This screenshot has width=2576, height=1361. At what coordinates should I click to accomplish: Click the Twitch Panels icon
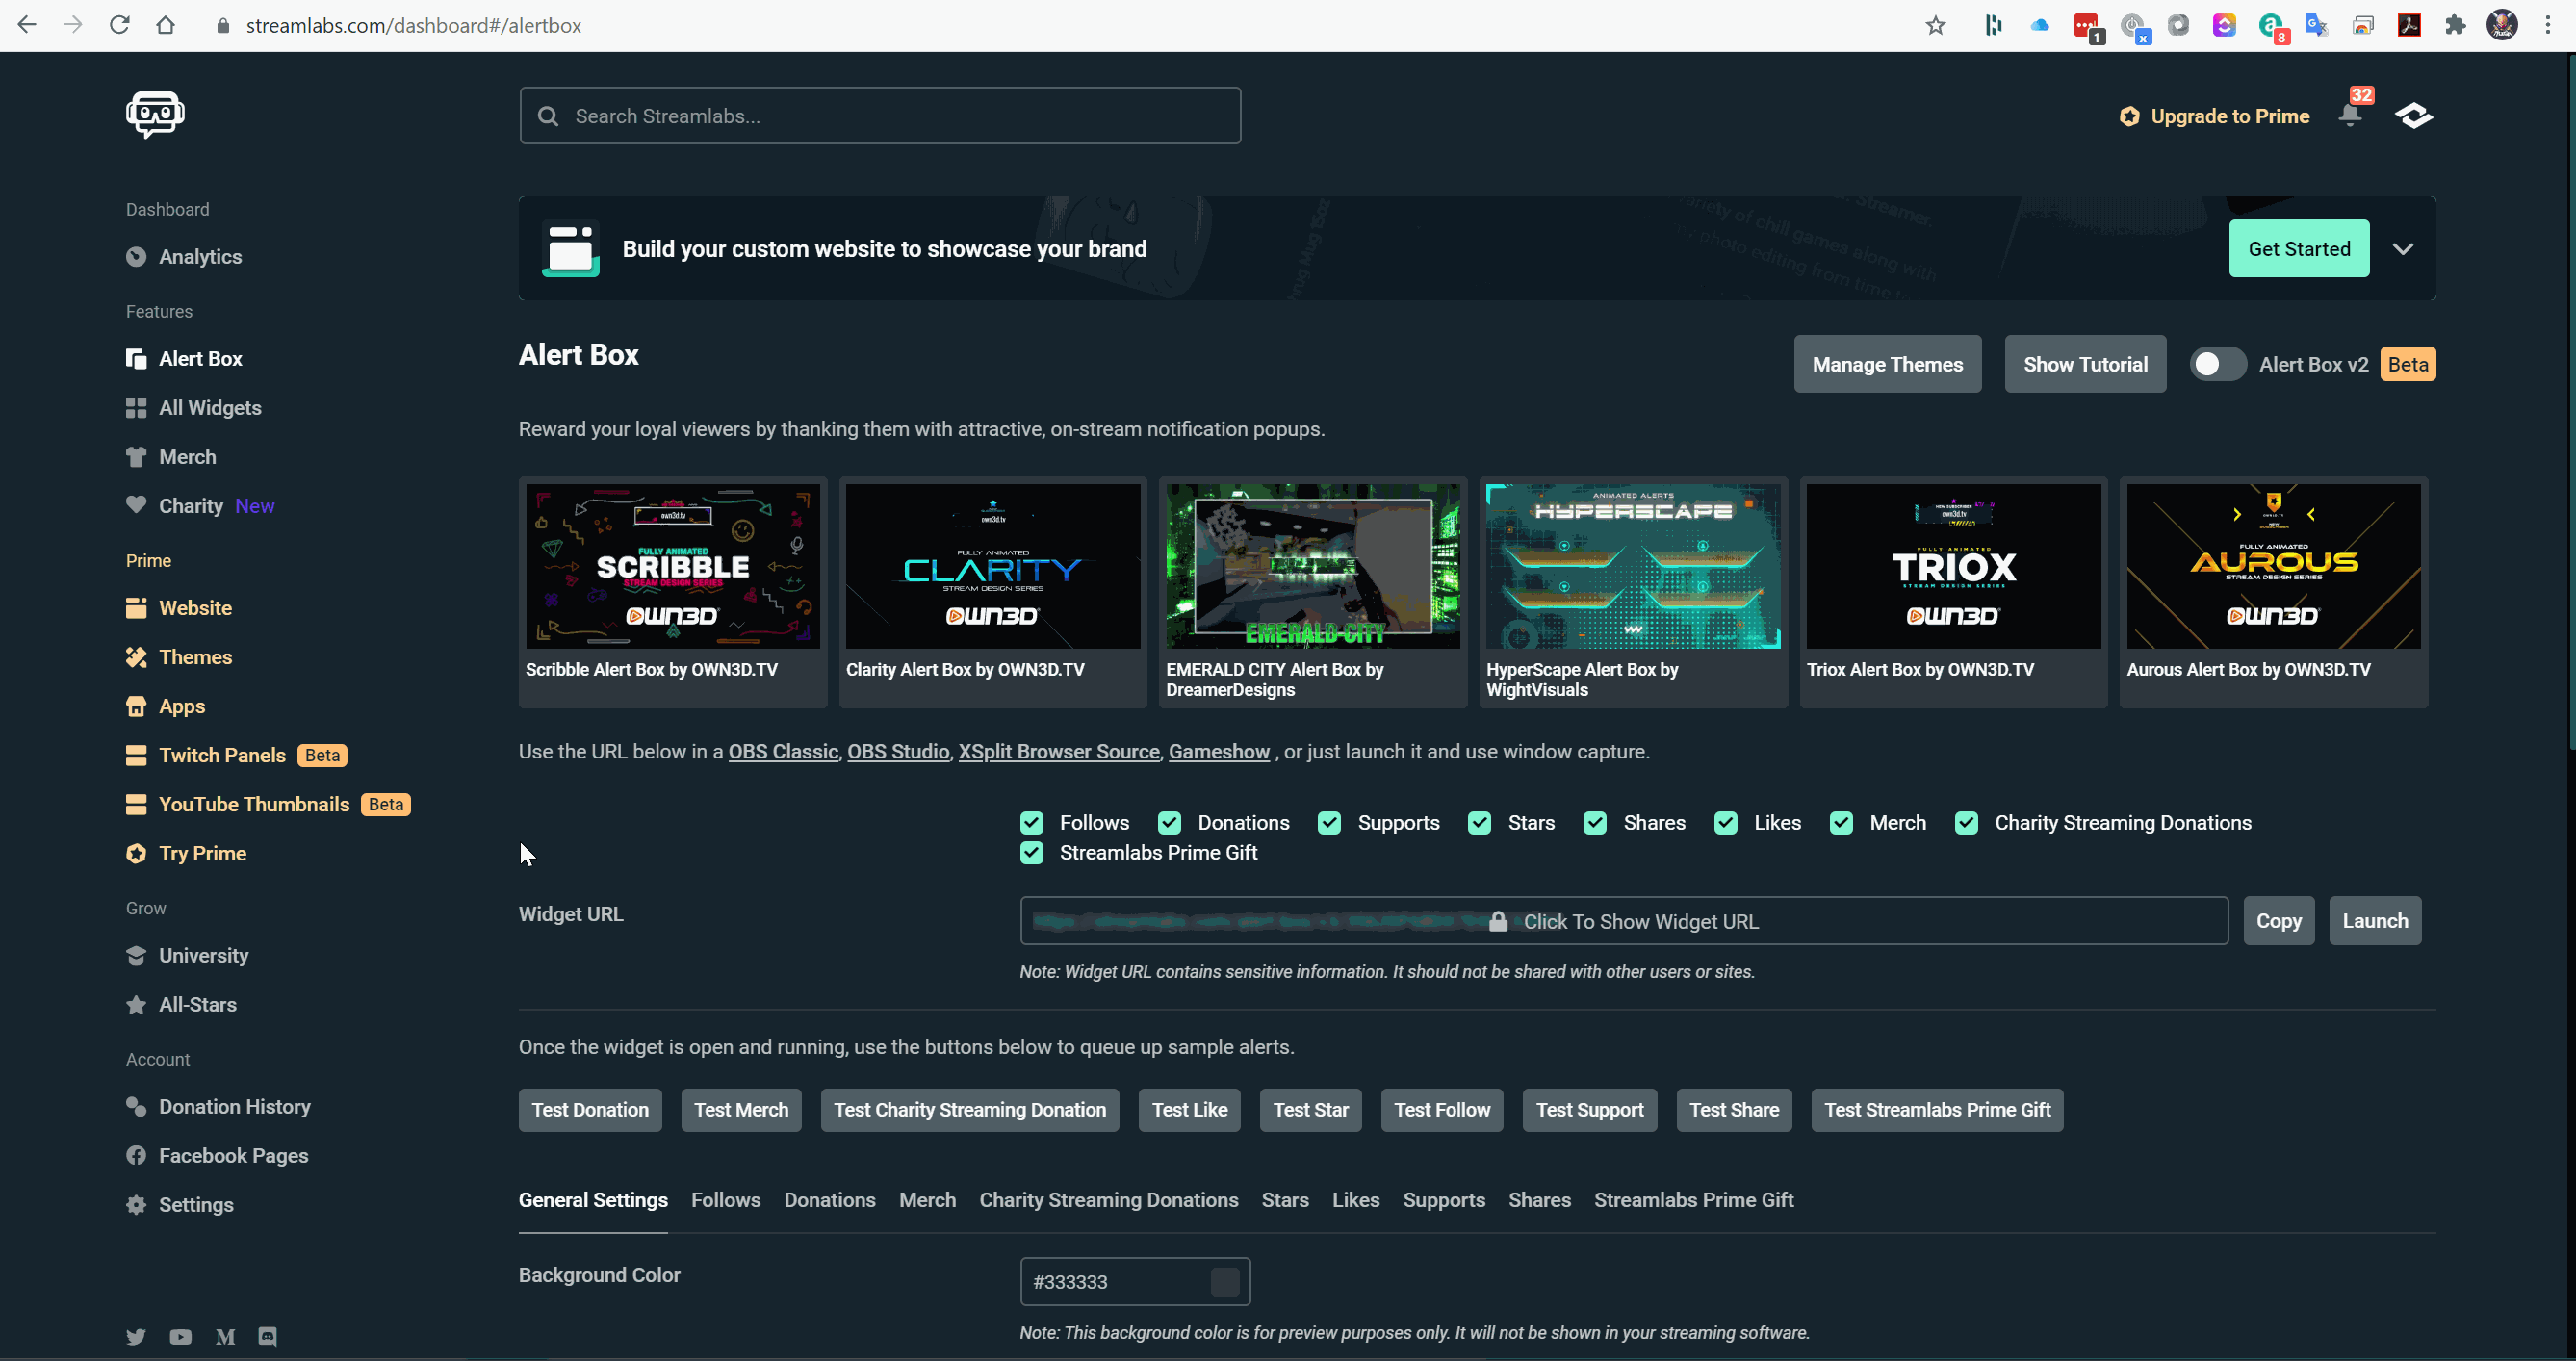pos(136,755)
